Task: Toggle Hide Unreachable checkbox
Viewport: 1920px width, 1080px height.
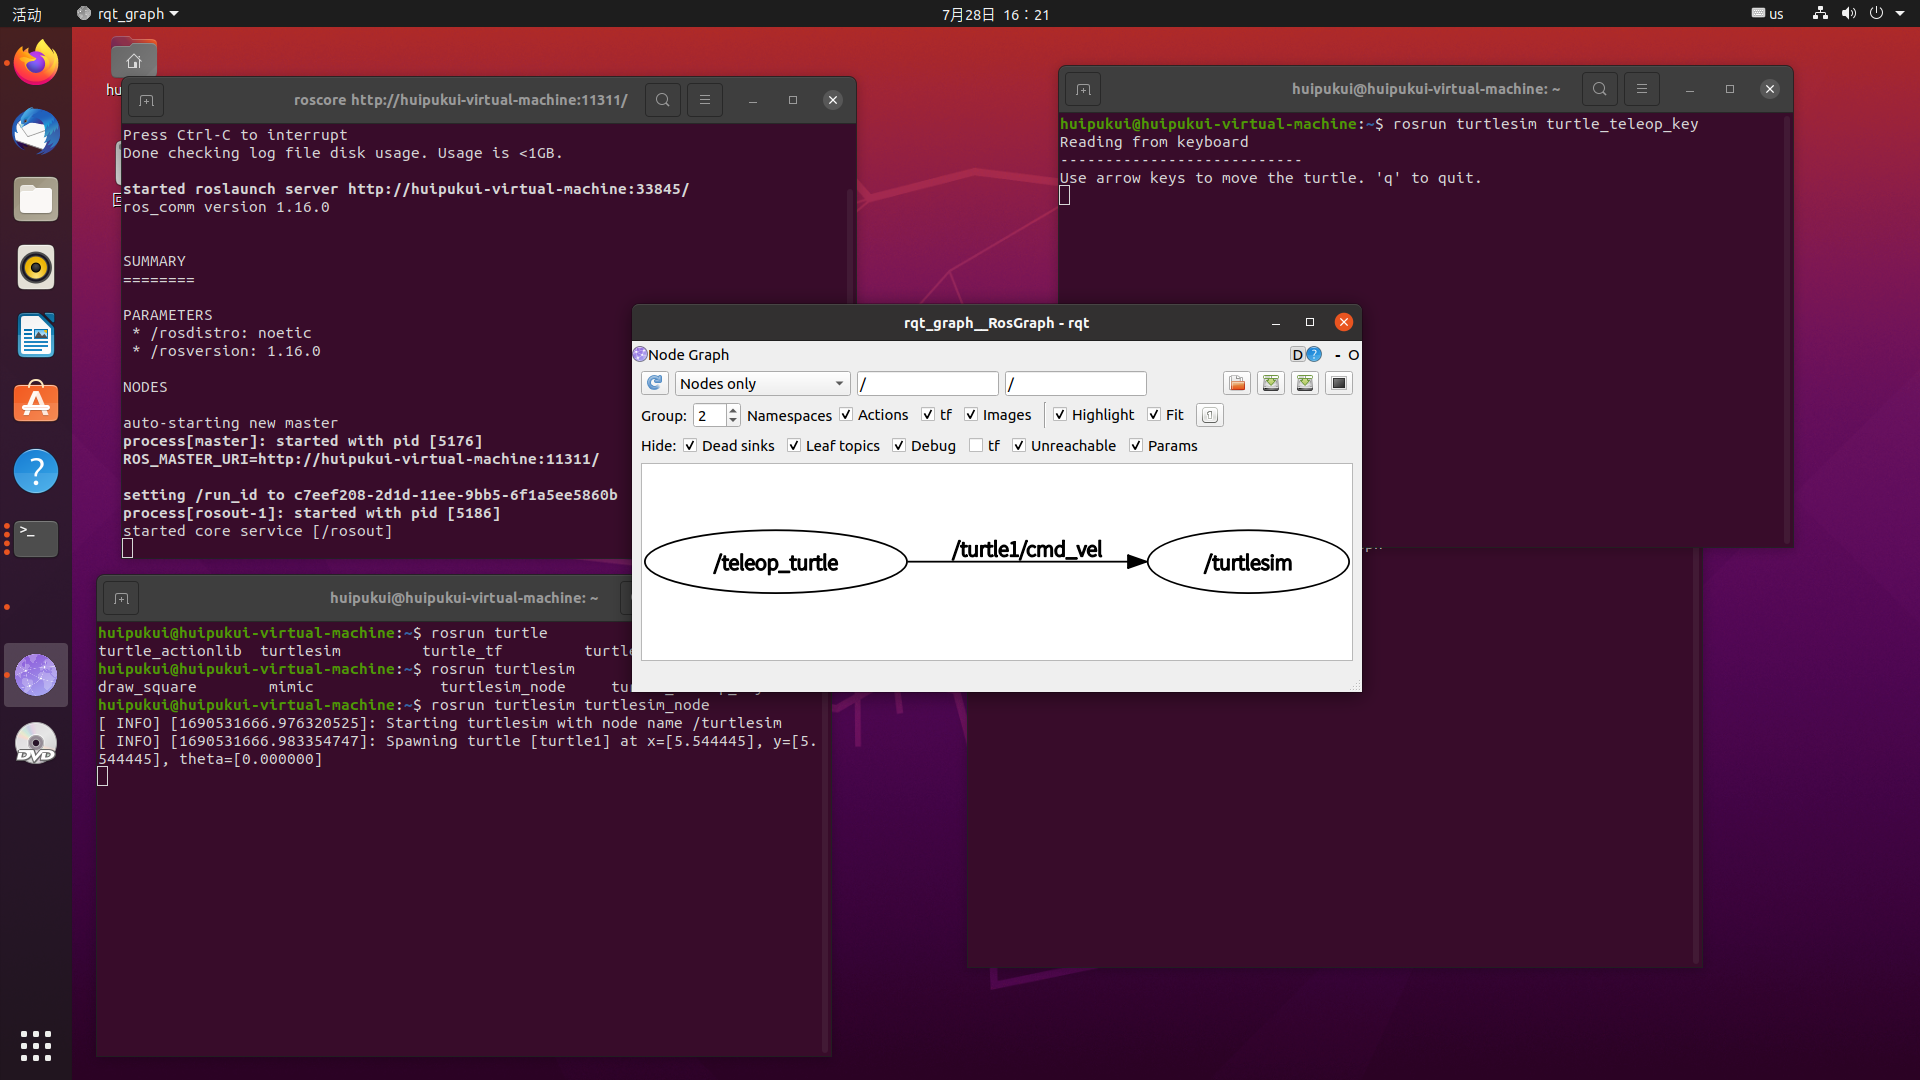Action: pyautogui.click(x=1019, y=445)
